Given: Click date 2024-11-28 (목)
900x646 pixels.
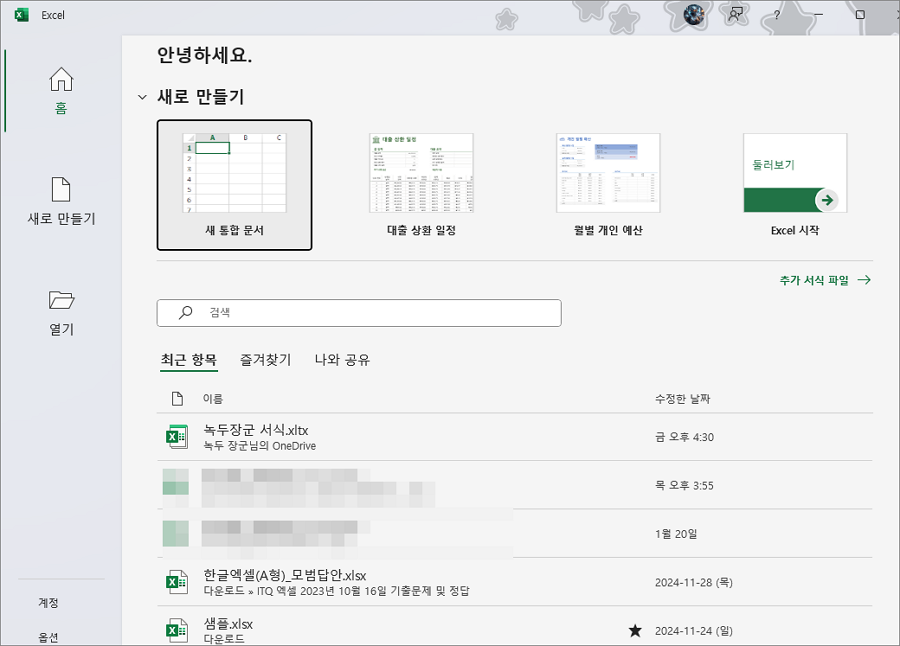Looking at the screenshot, I should click(x=694, y=582).
